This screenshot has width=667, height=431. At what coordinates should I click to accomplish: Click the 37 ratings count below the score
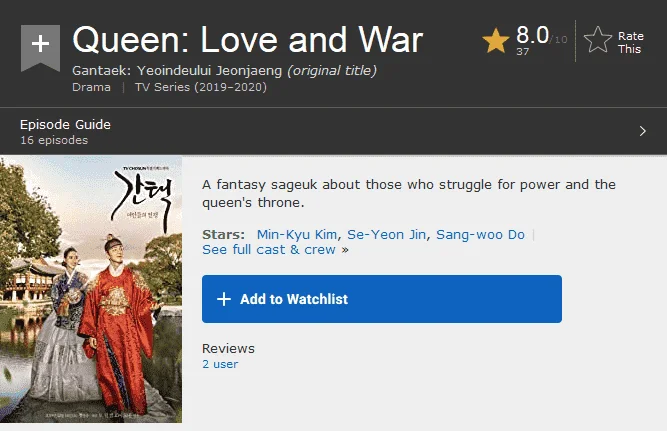click(x=522, y=51)
